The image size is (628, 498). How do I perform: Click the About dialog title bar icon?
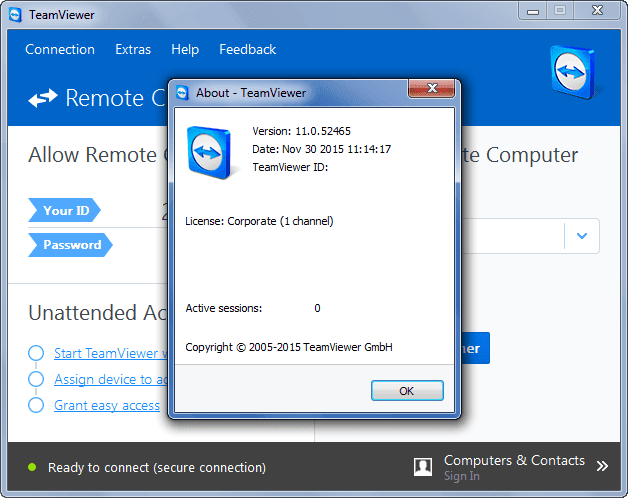[x=182, y=93]
